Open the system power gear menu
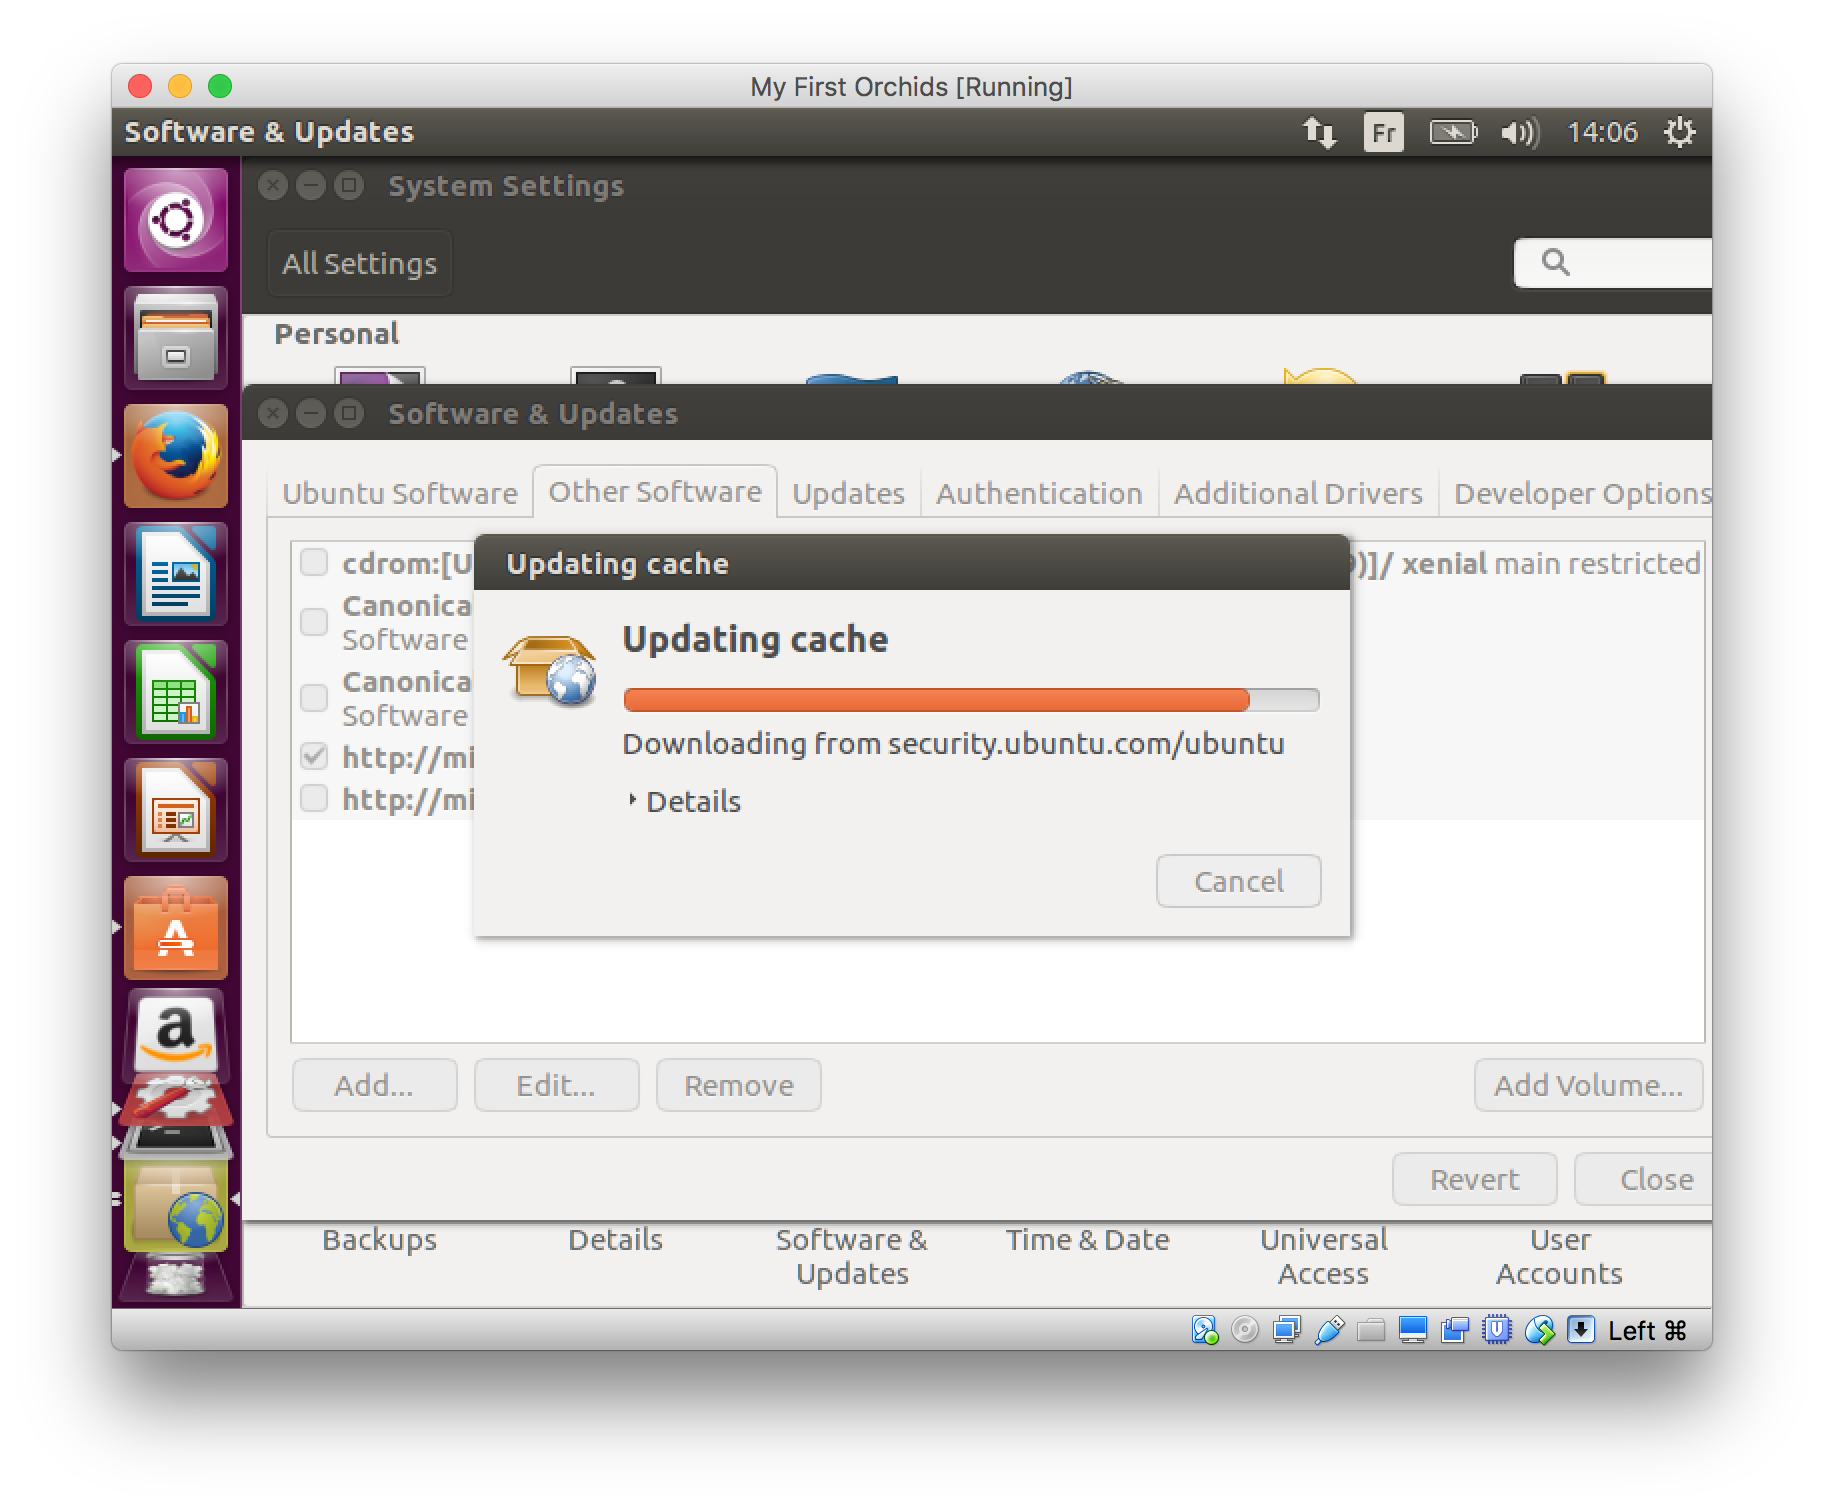Image resolution: width=1824 pixels, height=1510 pixels. 1679,132
